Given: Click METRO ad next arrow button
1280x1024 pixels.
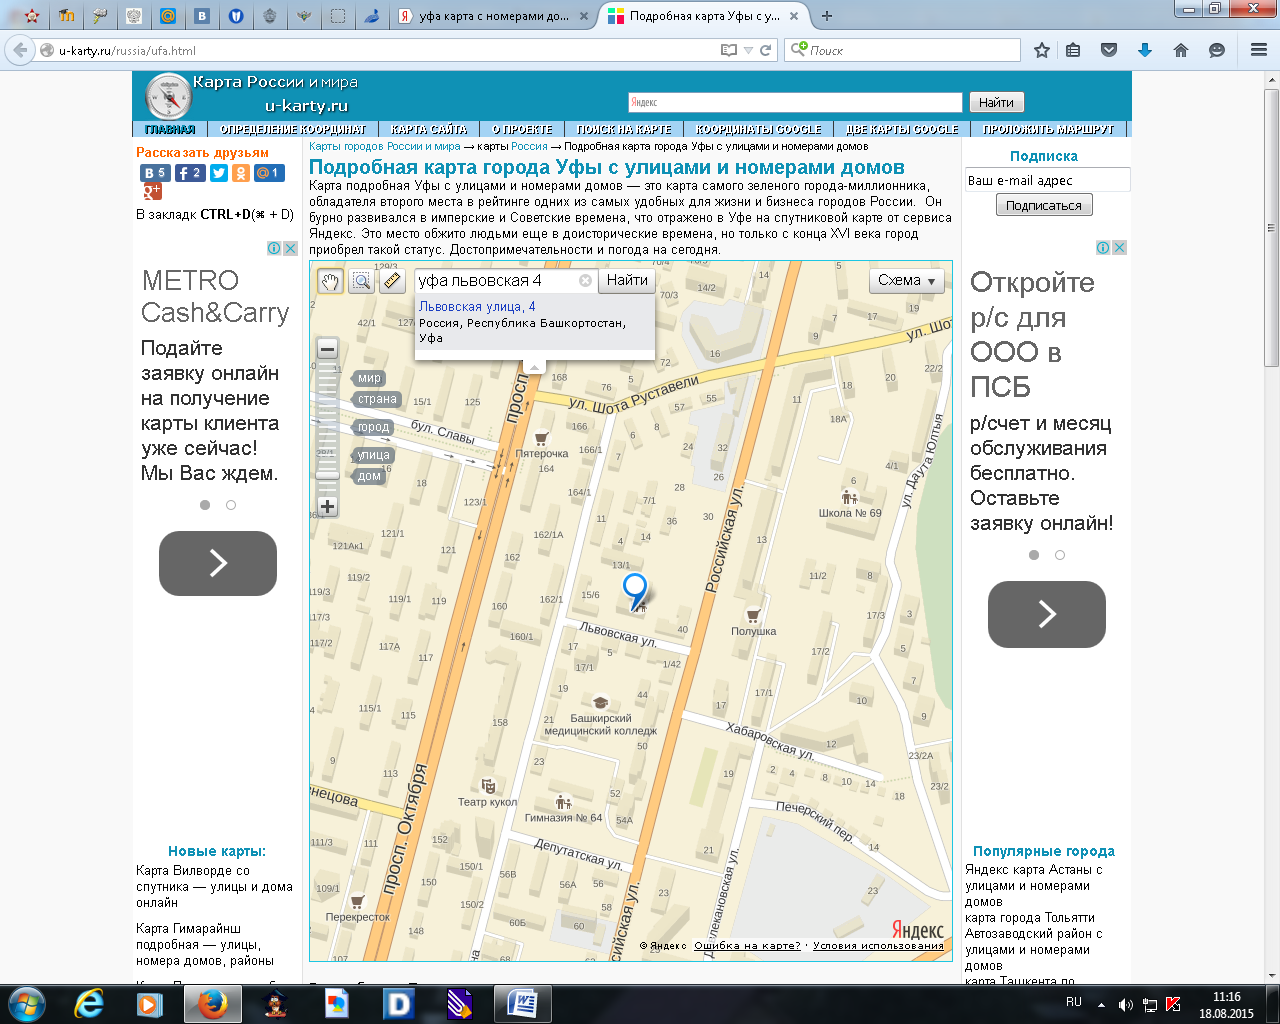Looking at the screenshot, I should click(218, 563).
